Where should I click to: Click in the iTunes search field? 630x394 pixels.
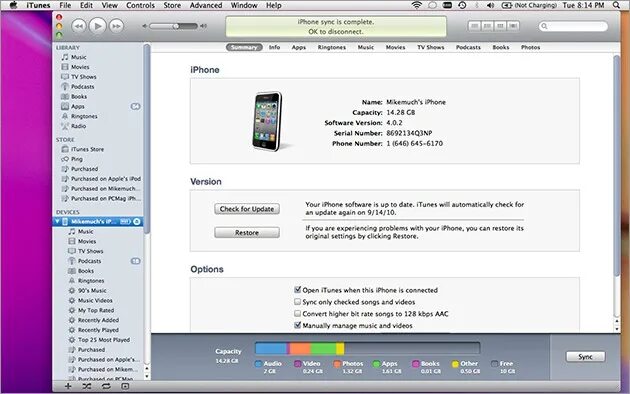point(573,27)
